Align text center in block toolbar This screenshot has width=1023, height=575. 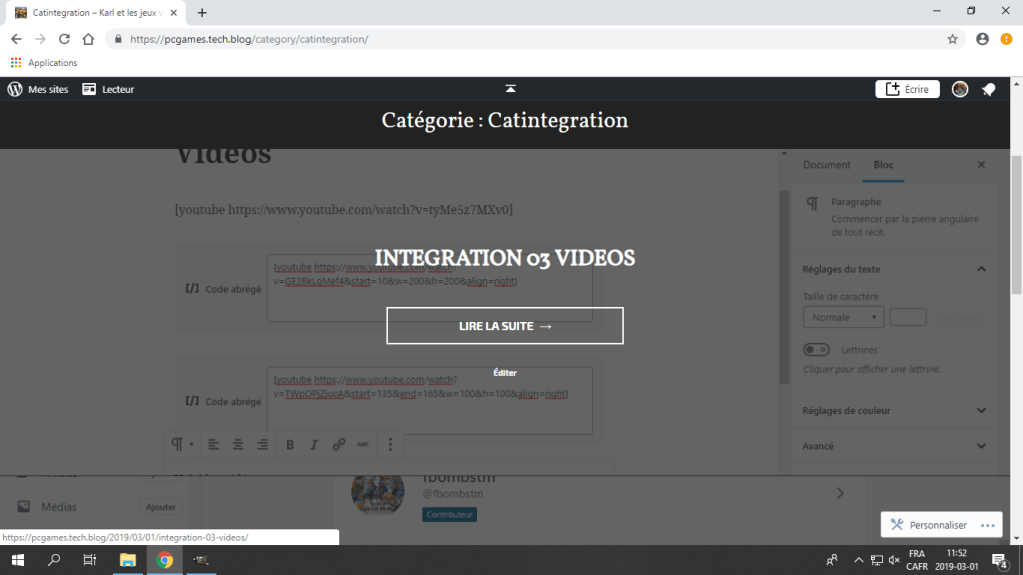click(238, 445)
